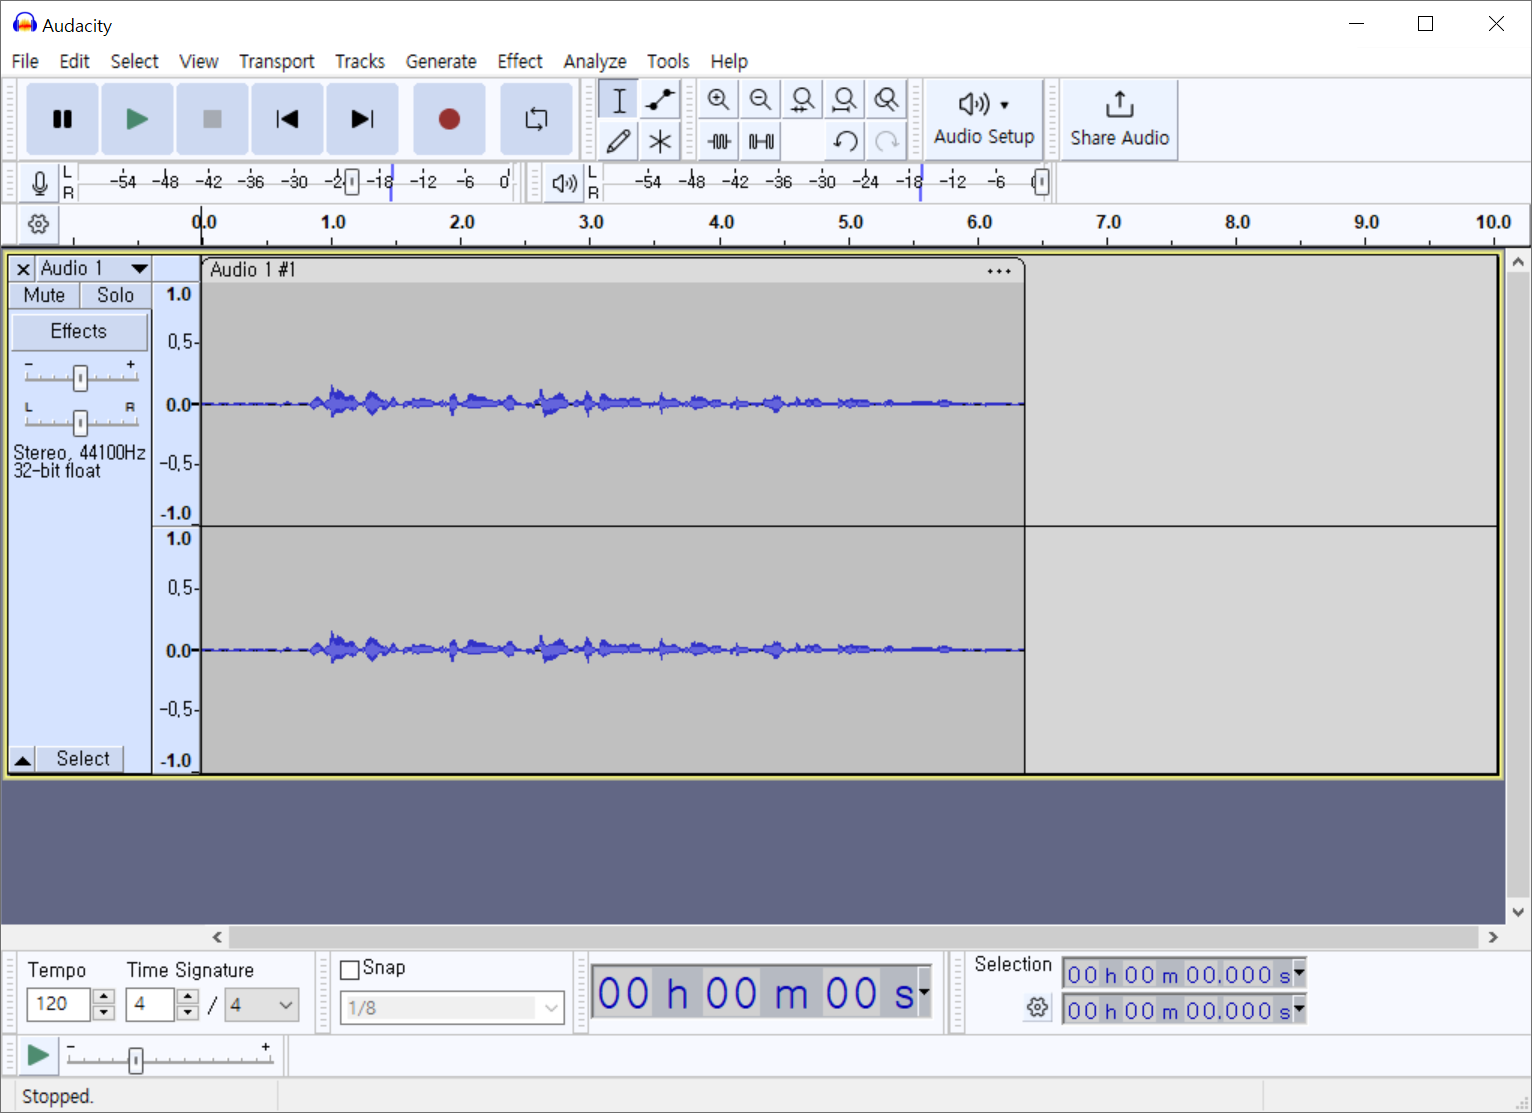Open time signature denominator dropdown

point(263,1004)
